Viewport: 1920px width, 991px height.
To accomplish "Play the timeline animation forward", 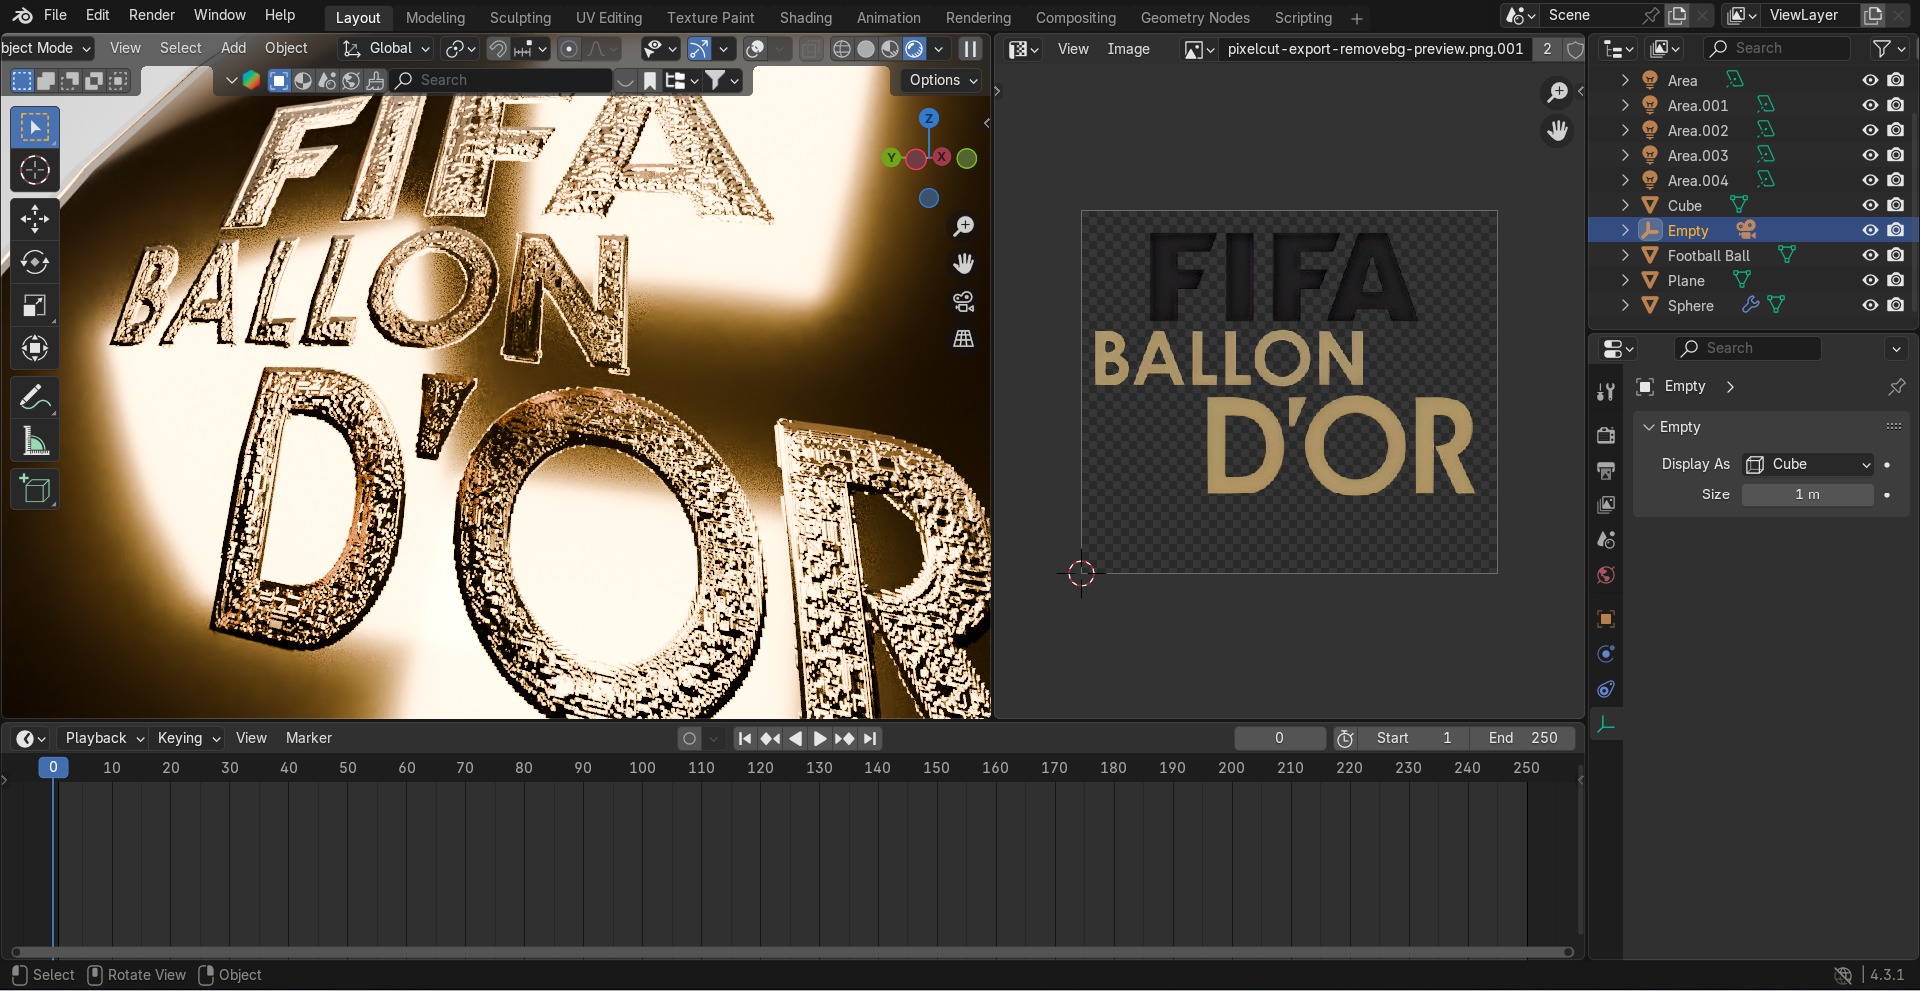I will click(x=820, y=739).
